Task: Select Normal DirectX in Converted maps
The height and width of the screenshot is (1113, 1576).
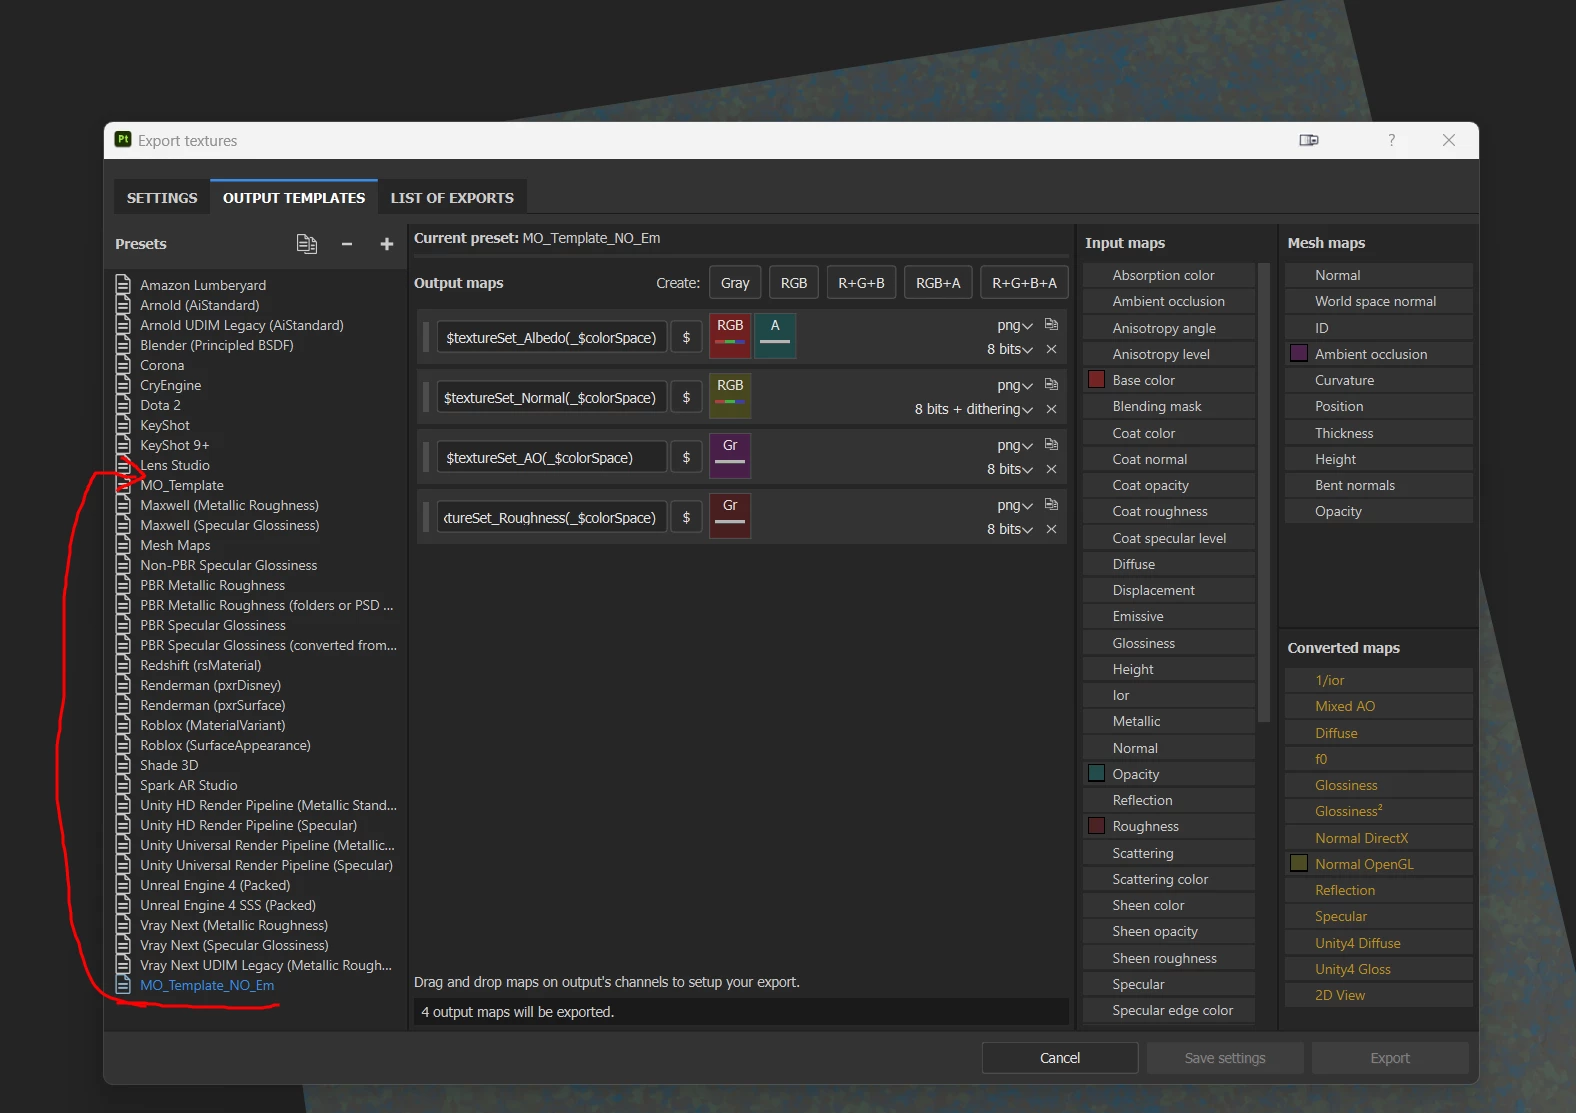Action: (x=1379, y=838)
